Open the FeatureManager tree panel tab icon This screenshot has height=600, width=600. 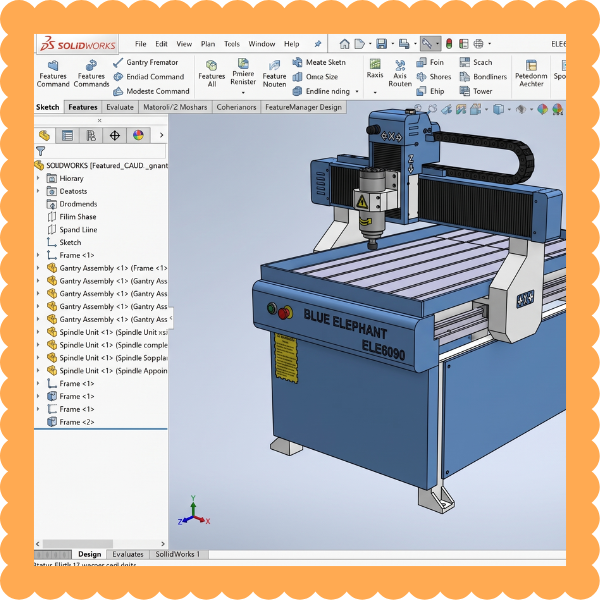point(44,135)
